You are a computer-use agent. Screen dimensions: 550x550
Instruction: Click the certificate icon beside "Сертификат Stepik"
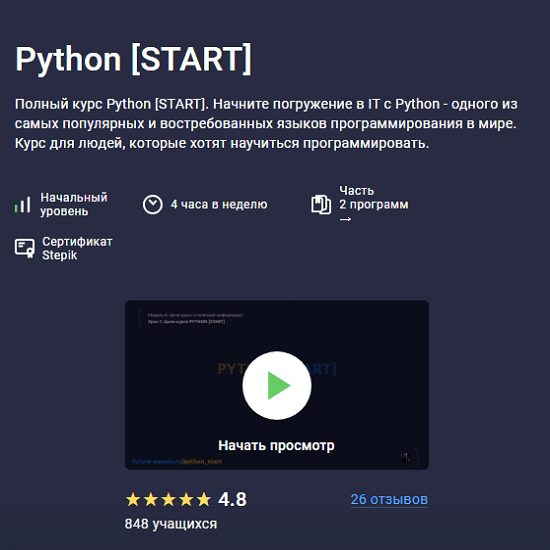pyautogui.click(x=25, y=248)
